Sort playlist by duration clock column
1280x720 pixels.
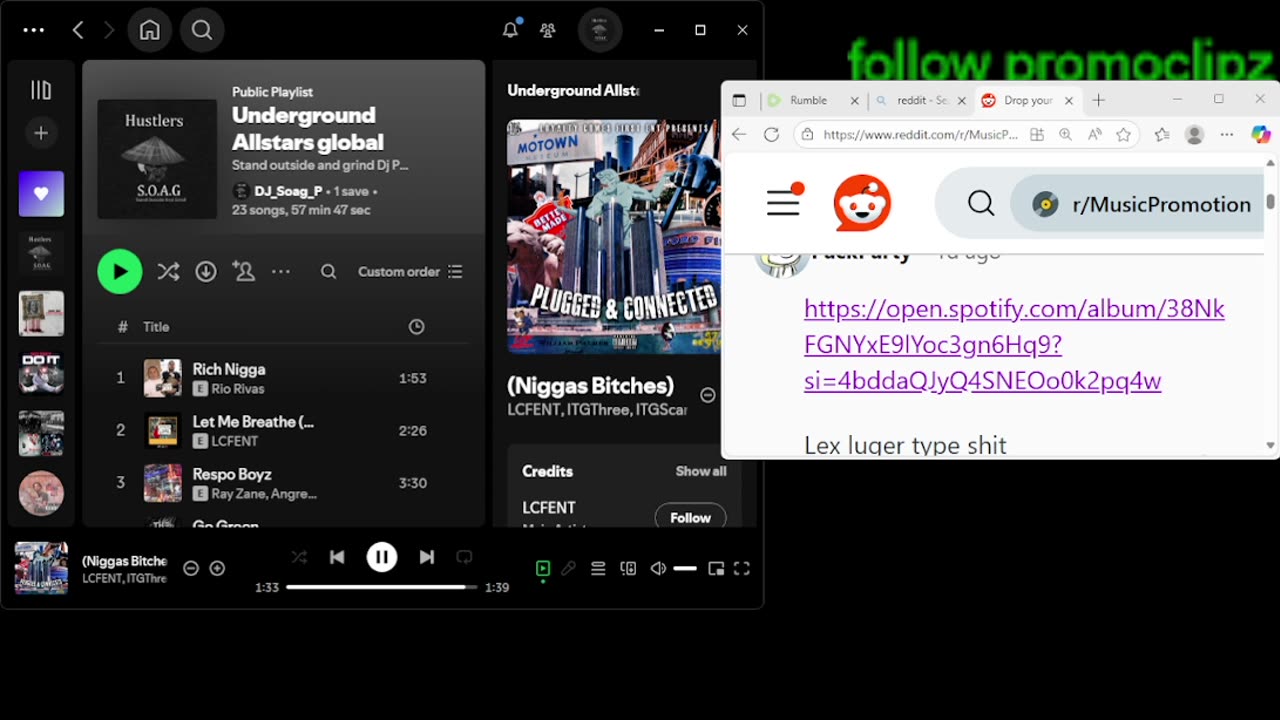point(417,327)
